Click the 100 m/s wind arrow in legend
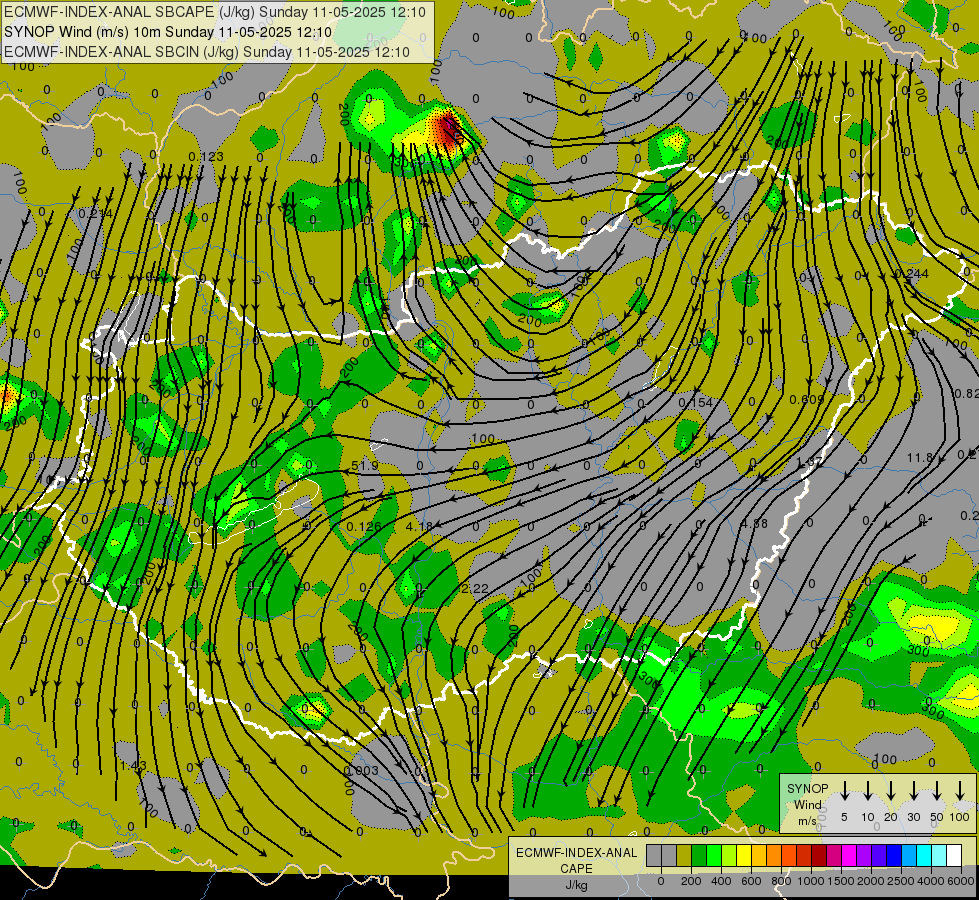979x900 pixels. click(x=960, y=791)
